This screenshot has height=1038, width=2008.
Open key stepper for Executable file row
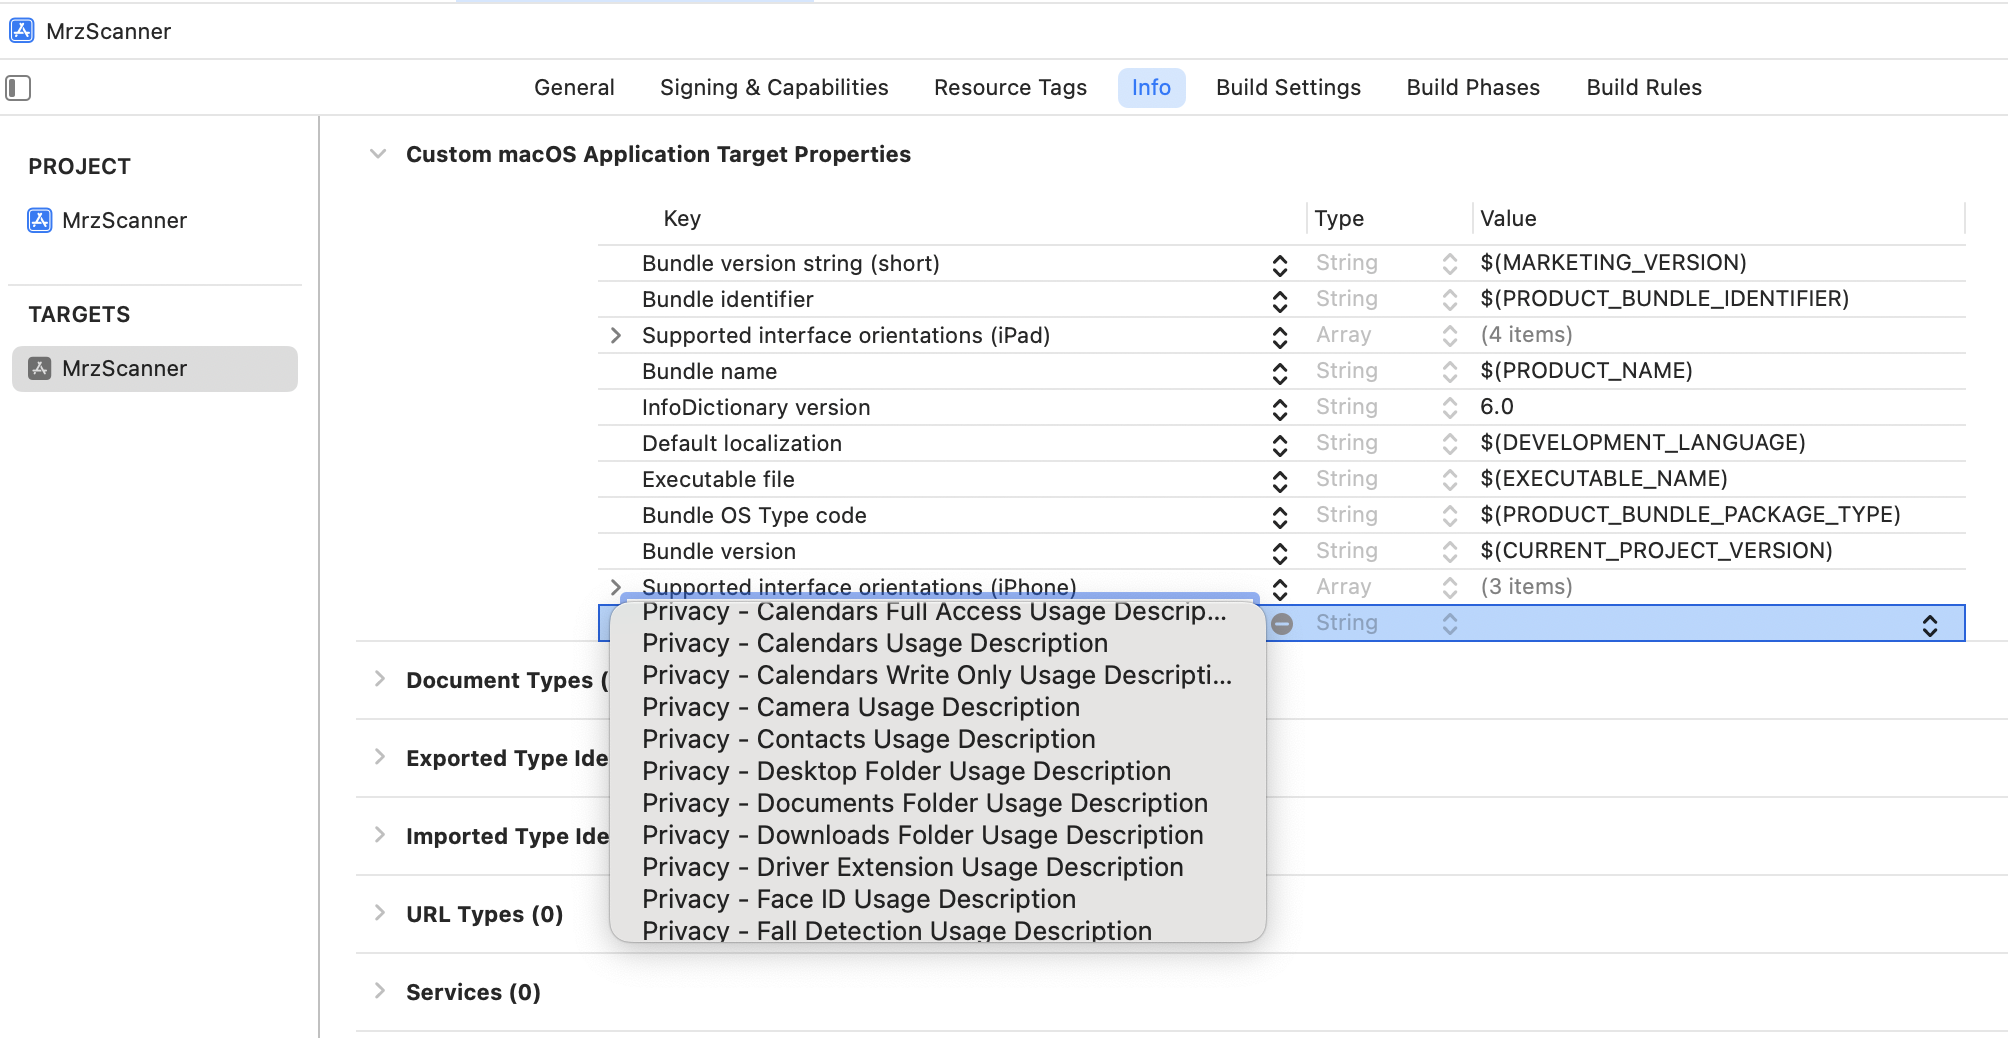point(1280,480)
